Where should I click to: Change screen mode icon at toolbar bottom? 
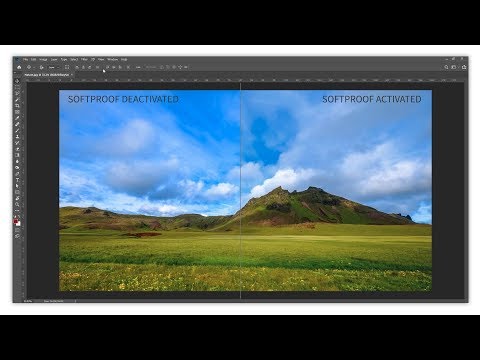pos(17,236)
